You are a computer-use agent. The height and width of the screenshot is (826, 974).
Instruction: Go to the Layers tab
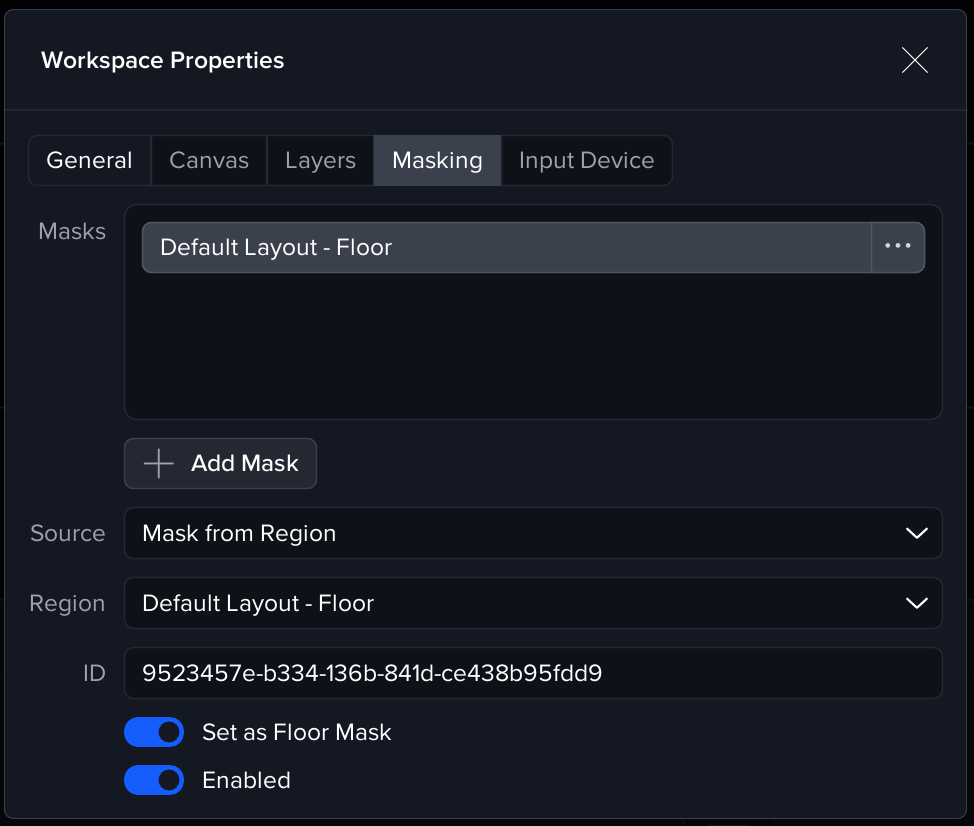pyautogui.click(x=320, y=161)
